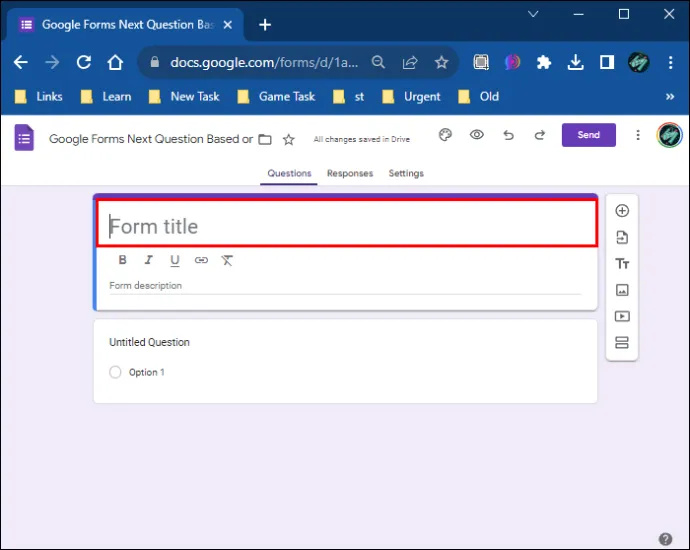Open the Customize theme palette icon
Viewport: 690px width, 550px height.
click(445, 135)
